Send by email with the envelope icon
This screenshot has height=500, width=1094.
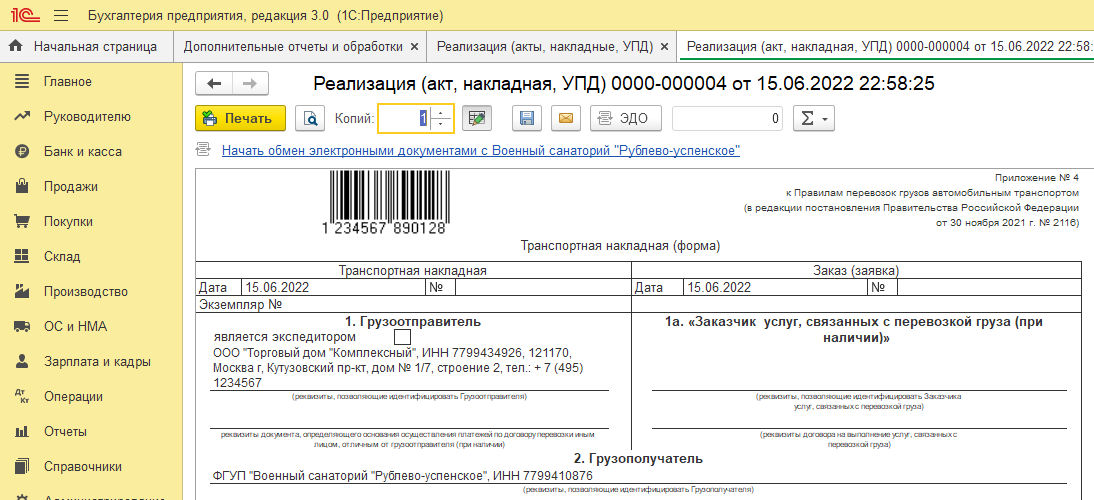click(566, 119)
